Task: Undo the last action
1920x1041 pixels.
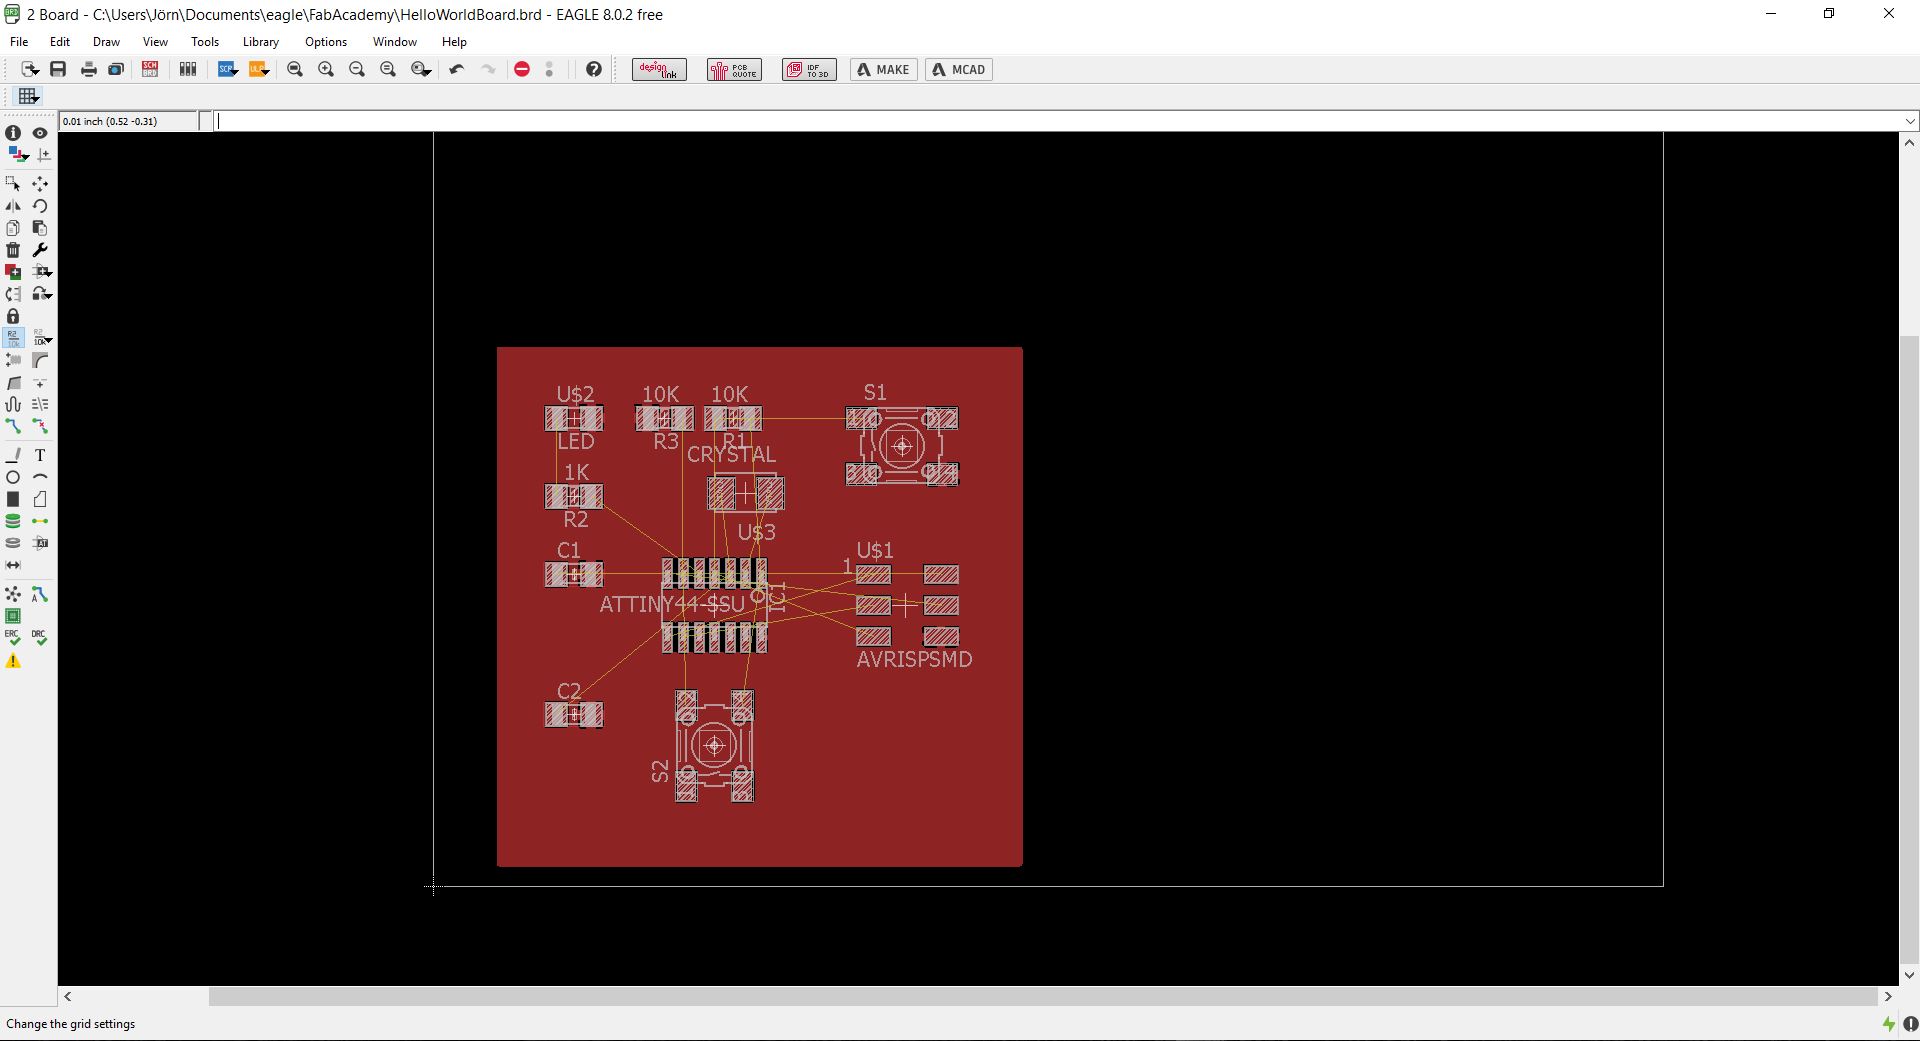Action: (457, 69)
